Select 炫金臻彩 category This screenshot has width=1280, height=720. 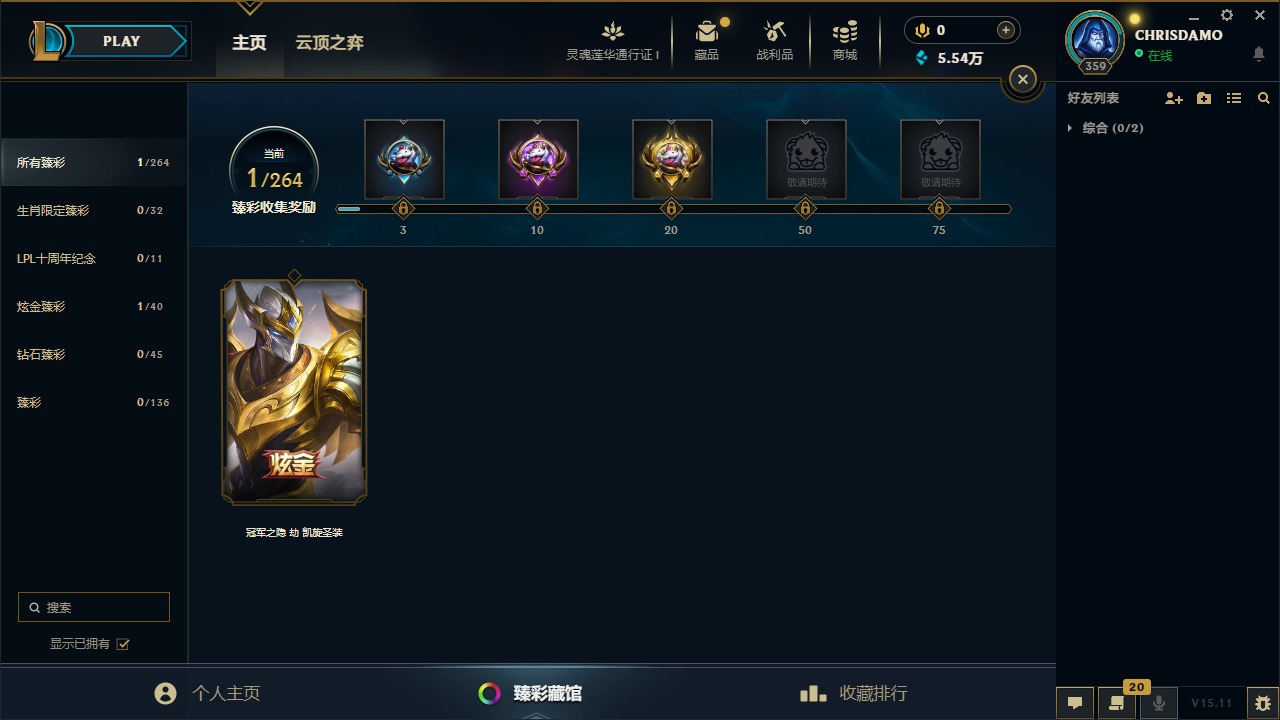click(94, 306)
